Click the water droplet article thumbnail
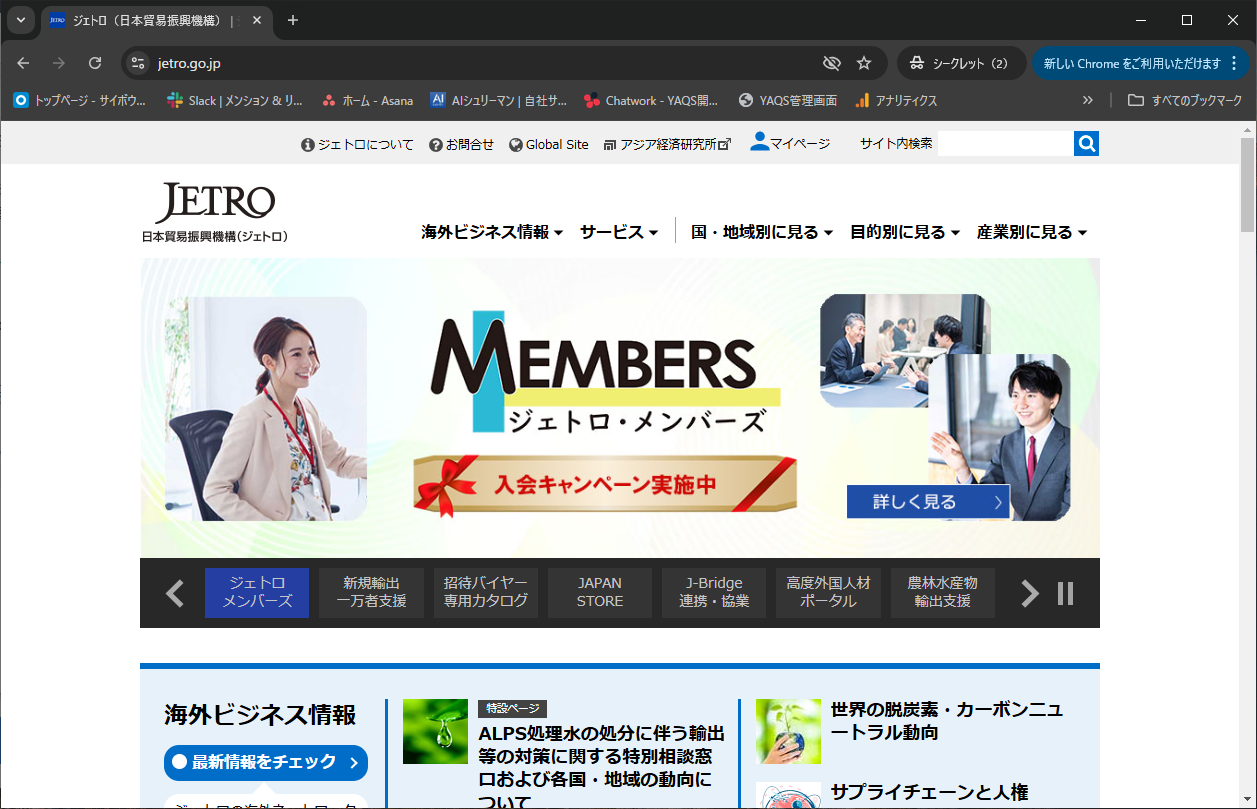Image resolution: width=1257 pixels, height=809 pixels. (435, 731)
